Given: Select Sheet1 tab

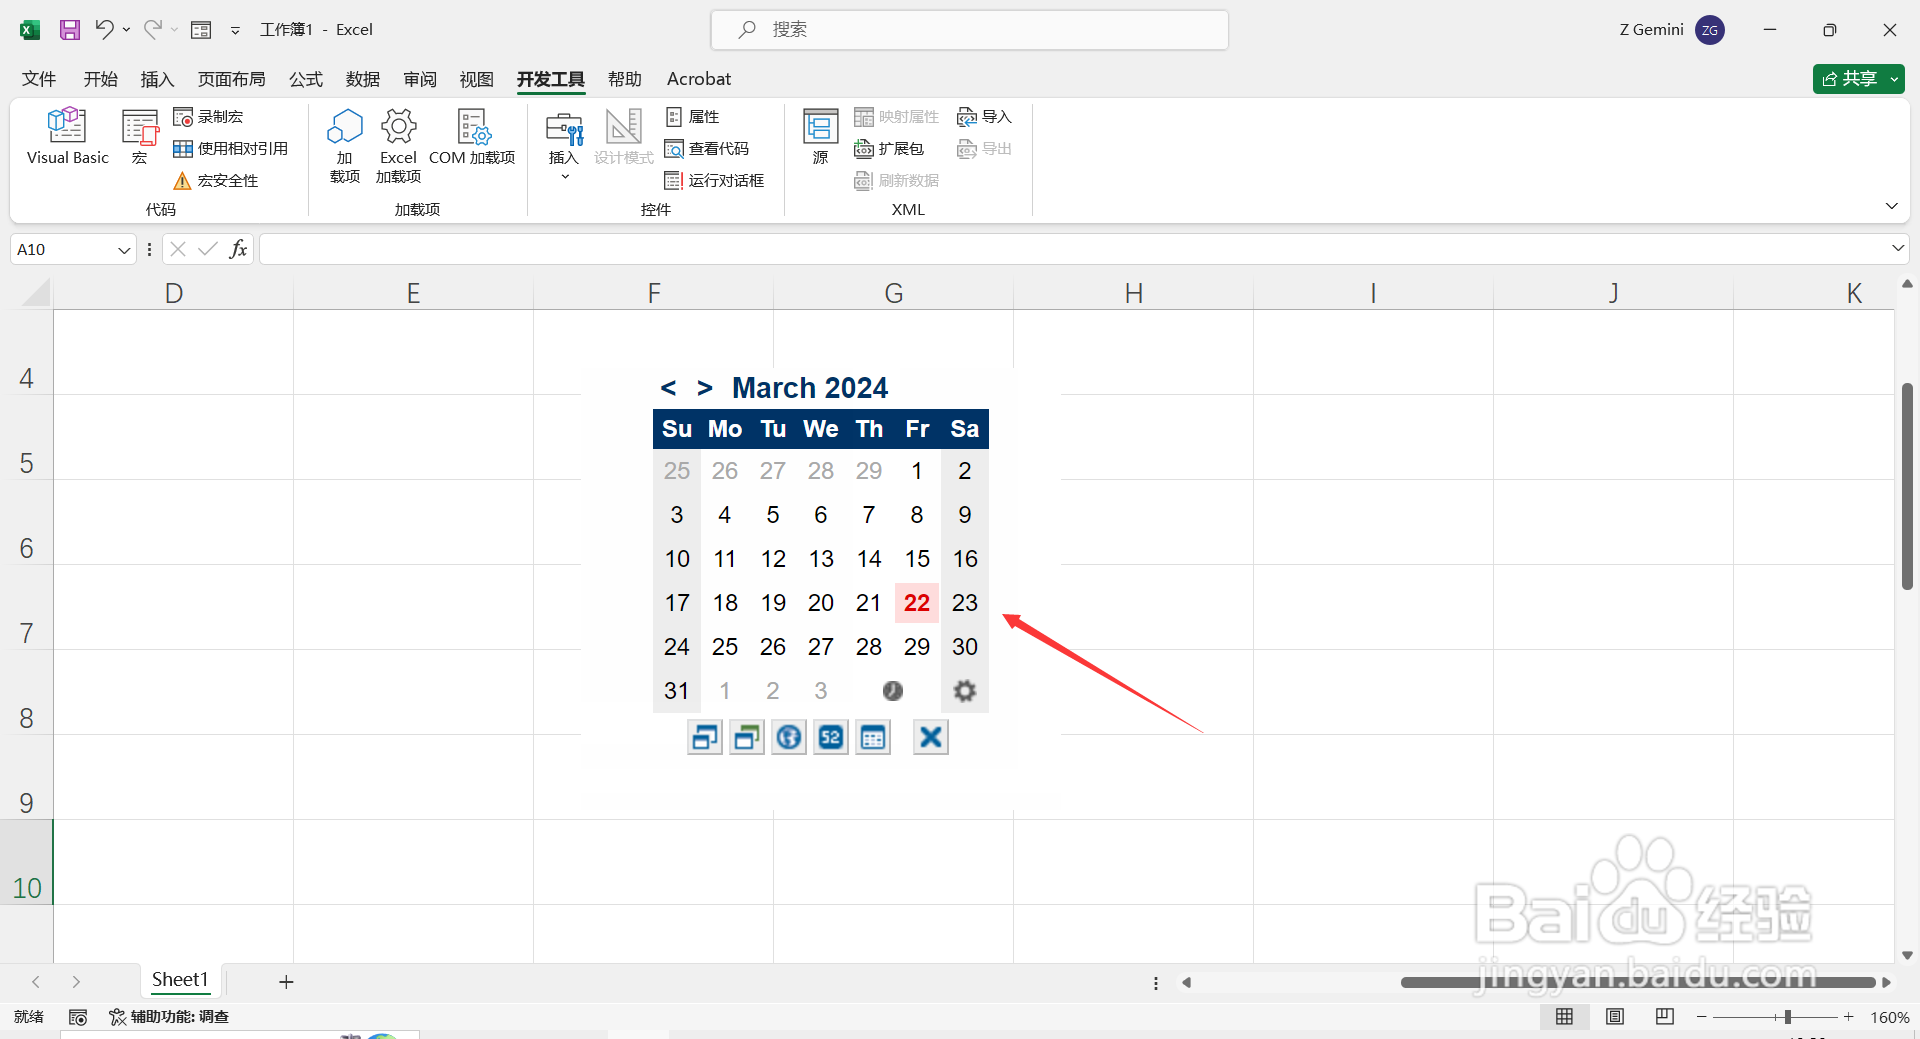Looking at the screenshot, I should coord(180,980).
